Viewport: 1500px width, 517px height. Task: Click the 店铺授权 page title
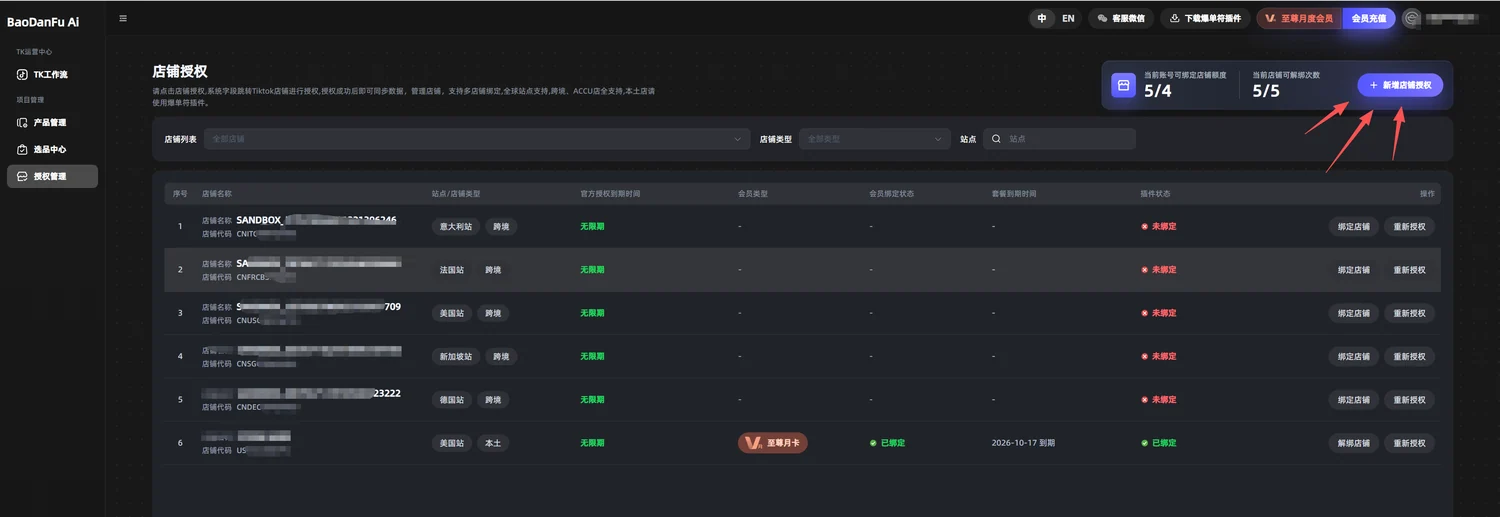[x=180, y=72]
